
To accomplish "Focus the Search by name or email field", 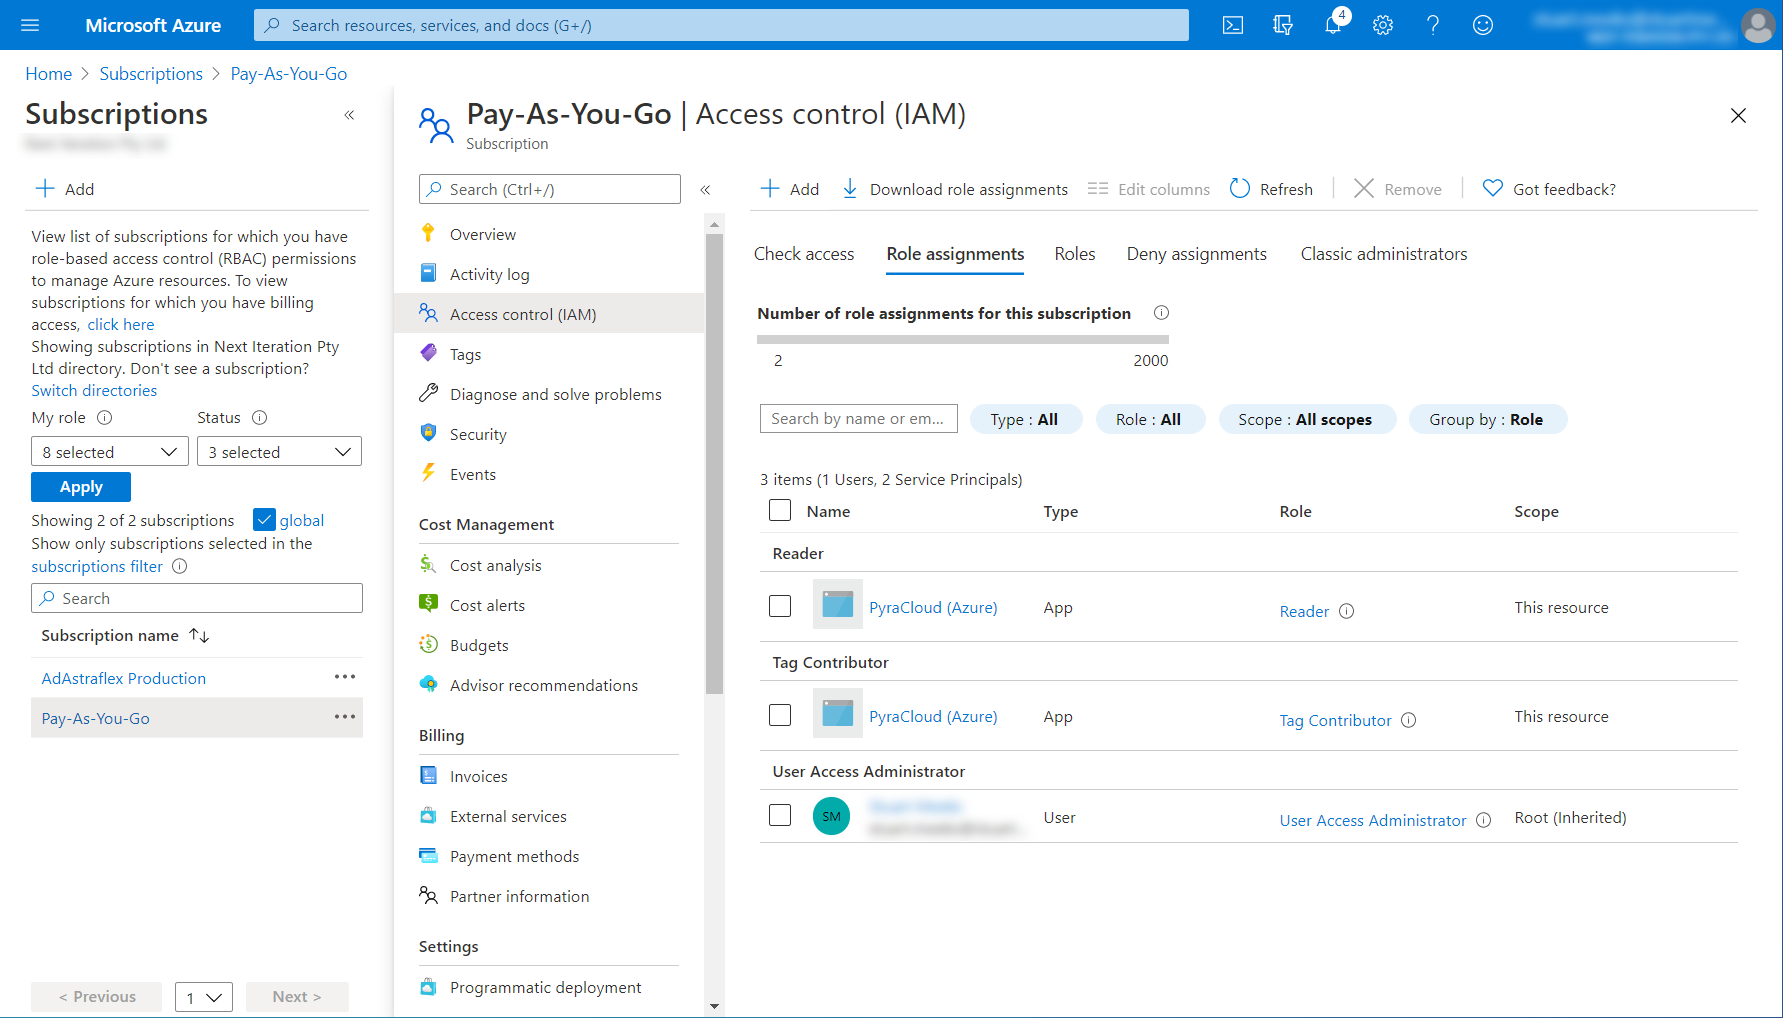I will [x=858, y=419].
